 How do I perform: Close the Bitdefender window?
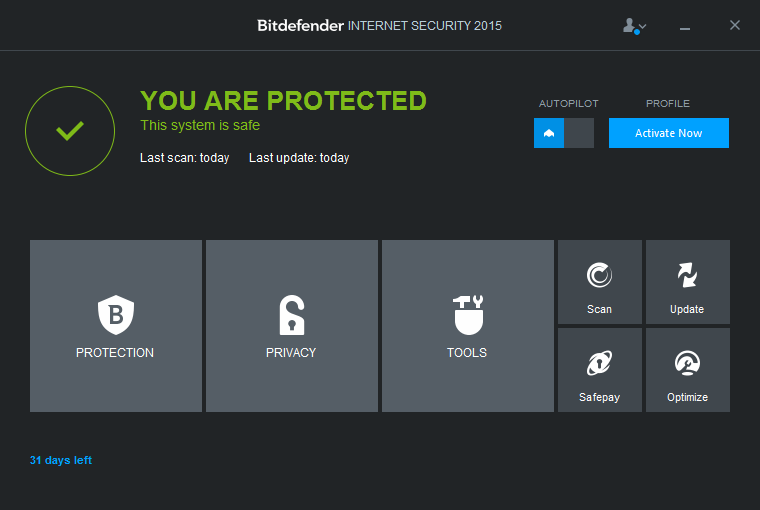(x=735, y=25)
